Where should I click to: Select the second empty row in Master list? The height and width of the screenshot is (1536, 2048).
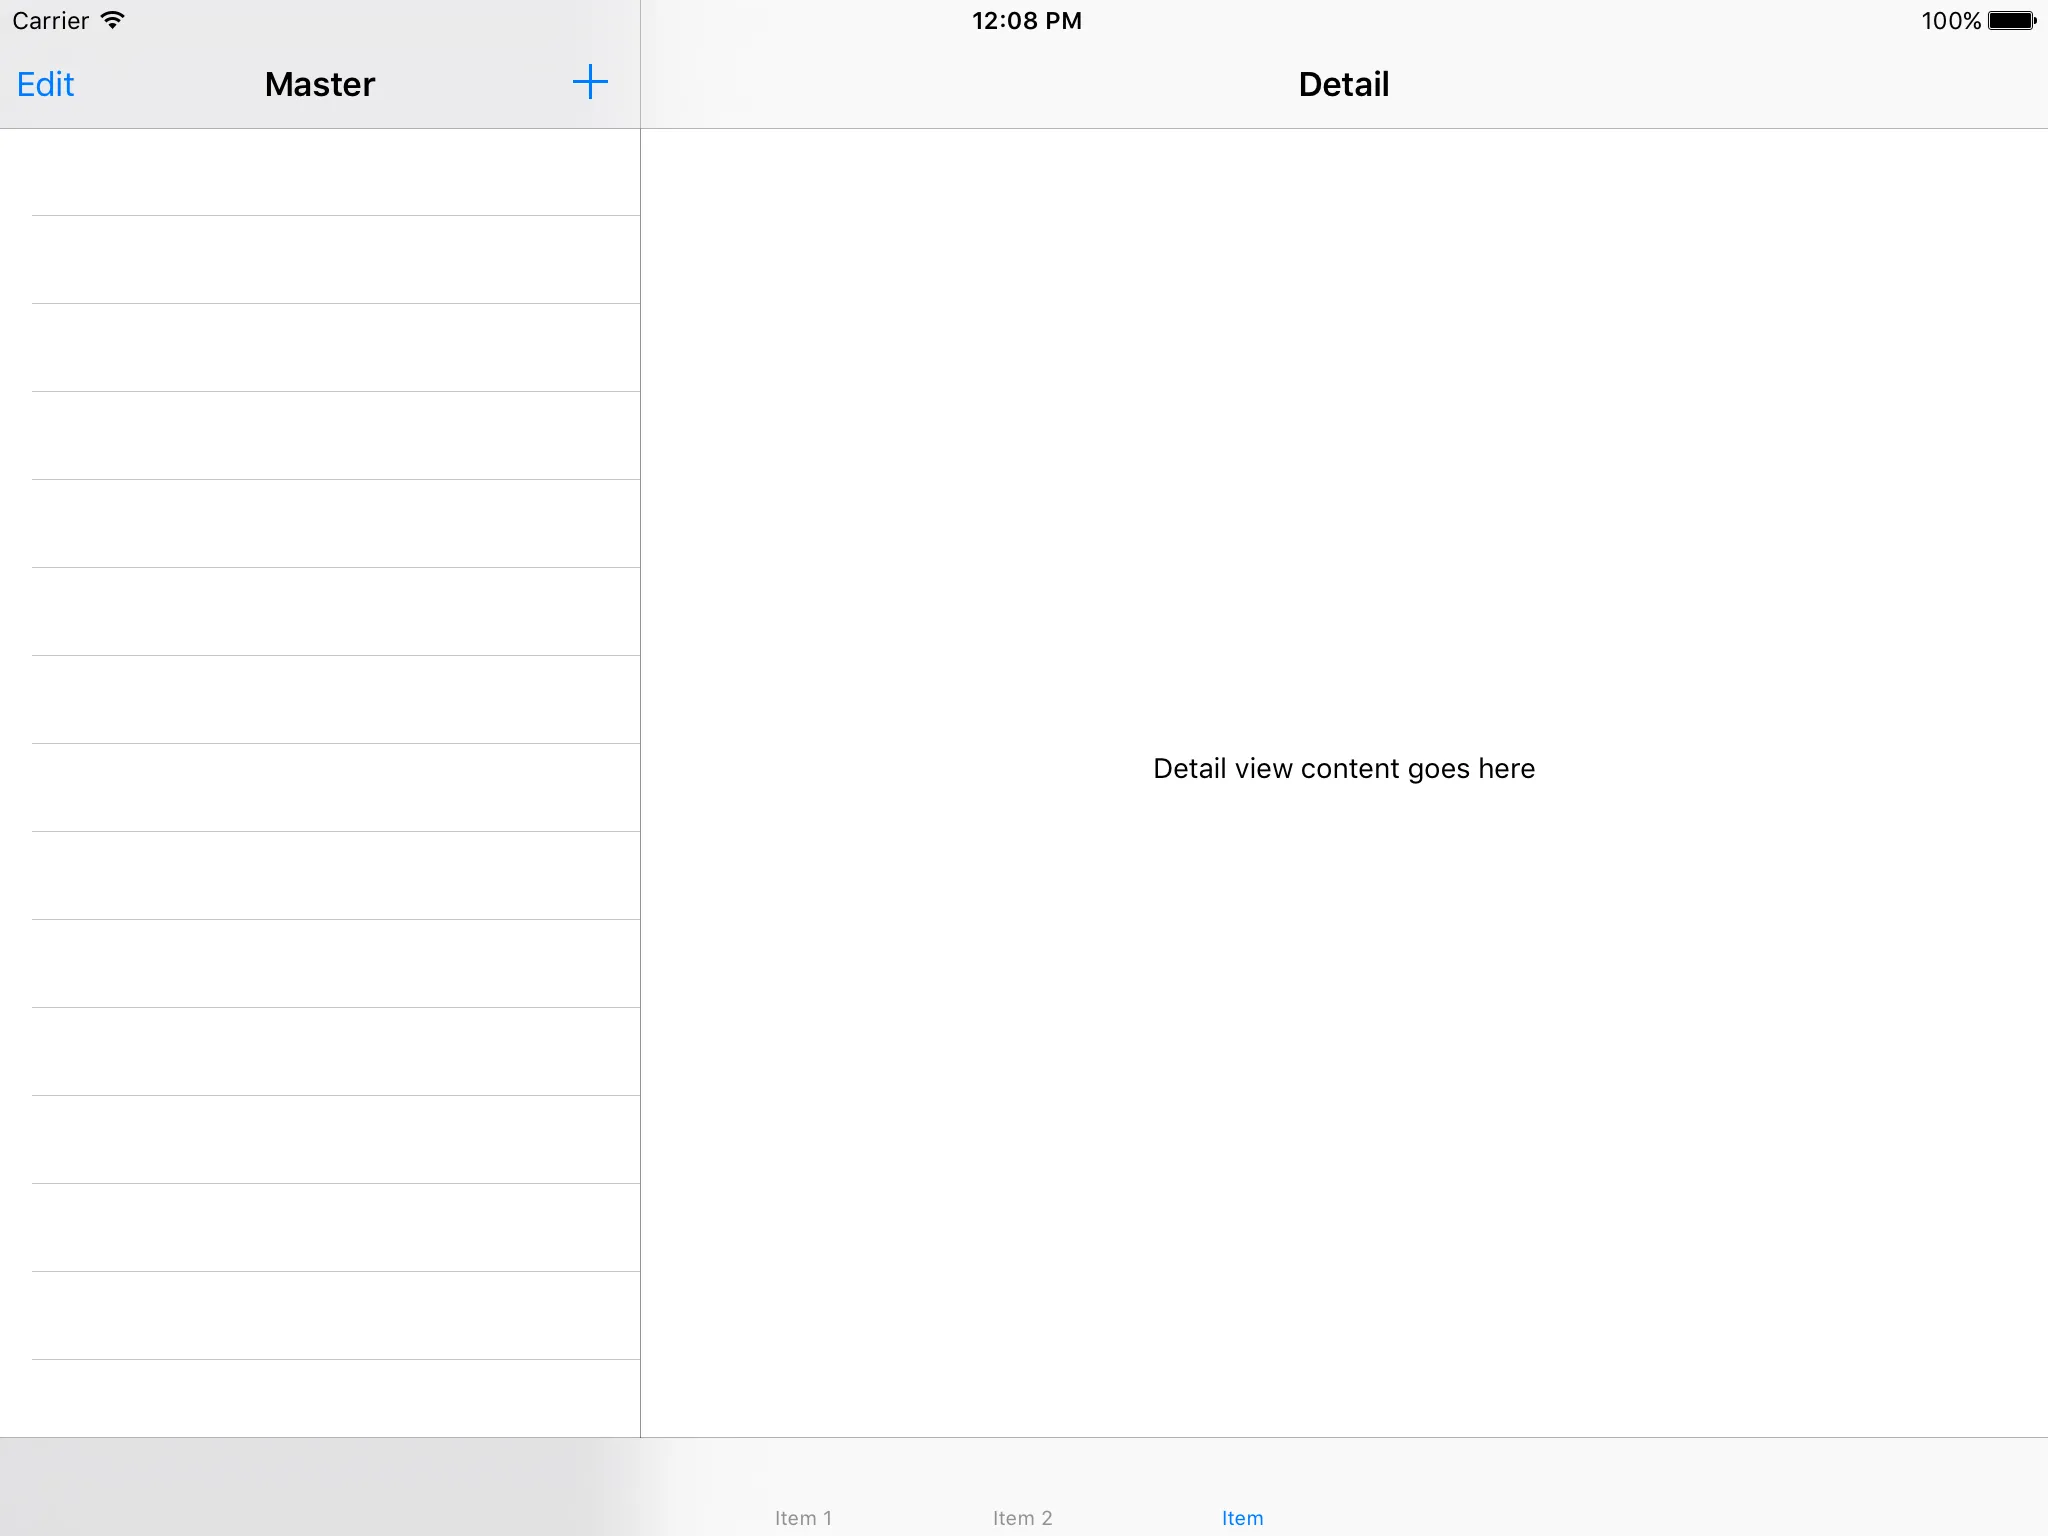320,260
